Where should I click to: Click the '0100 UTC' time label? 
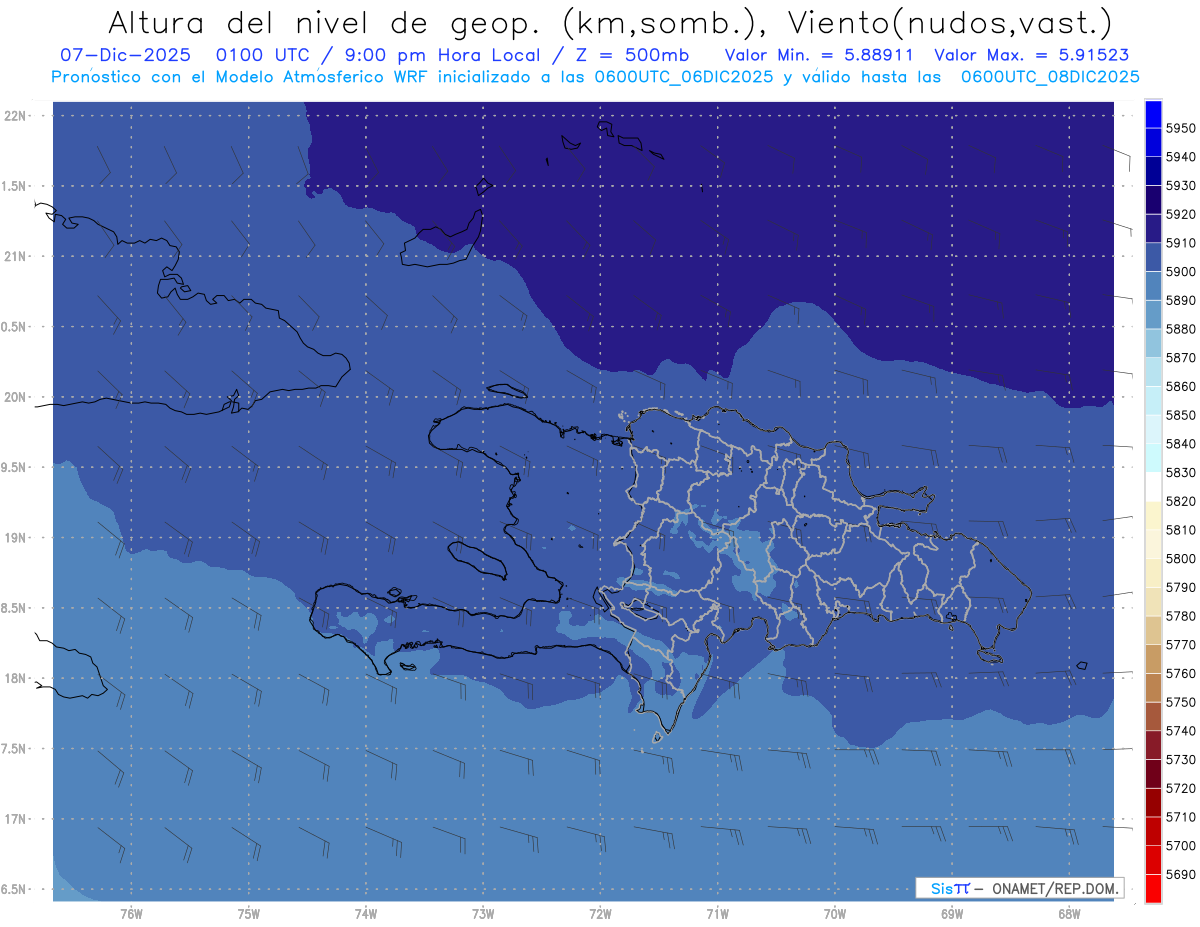point(263,55)
